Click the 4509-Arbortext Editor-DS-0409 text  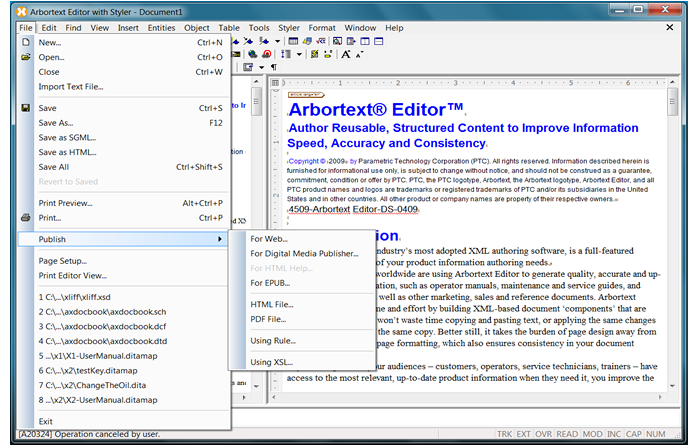(x=353, y=209)
